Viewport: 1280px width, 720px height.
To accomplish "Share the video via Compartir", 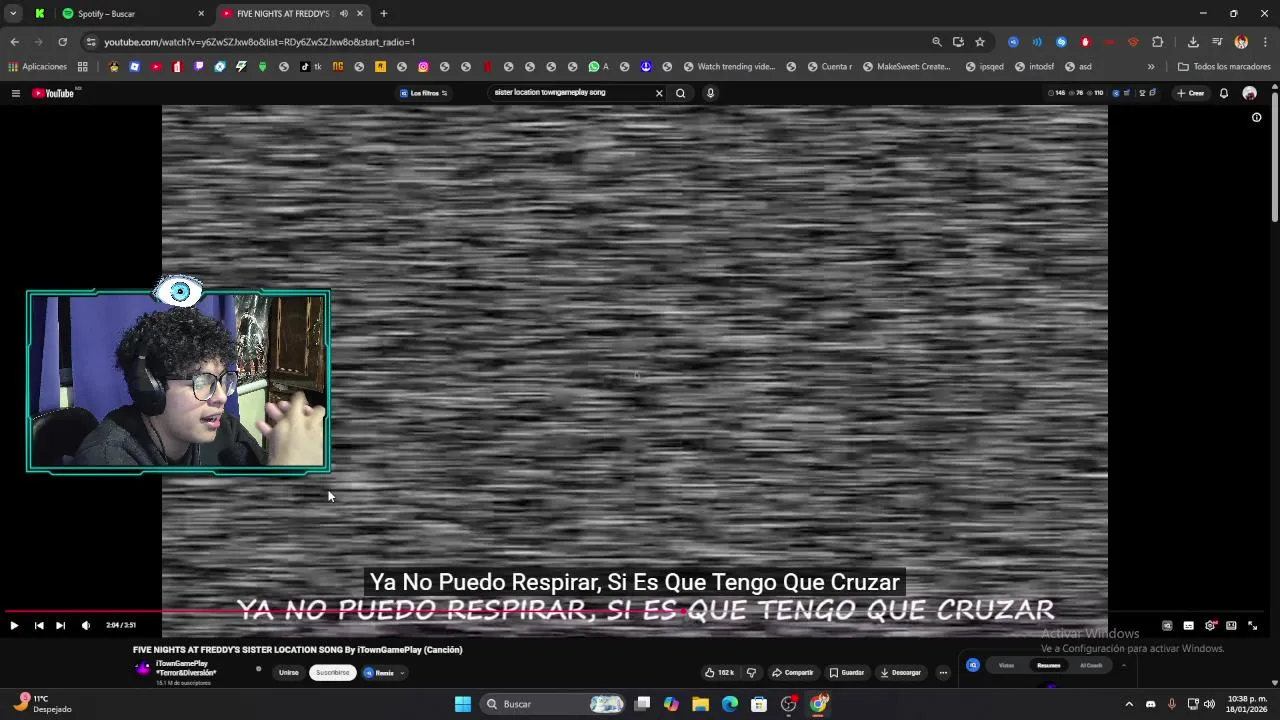I will 792,673.
